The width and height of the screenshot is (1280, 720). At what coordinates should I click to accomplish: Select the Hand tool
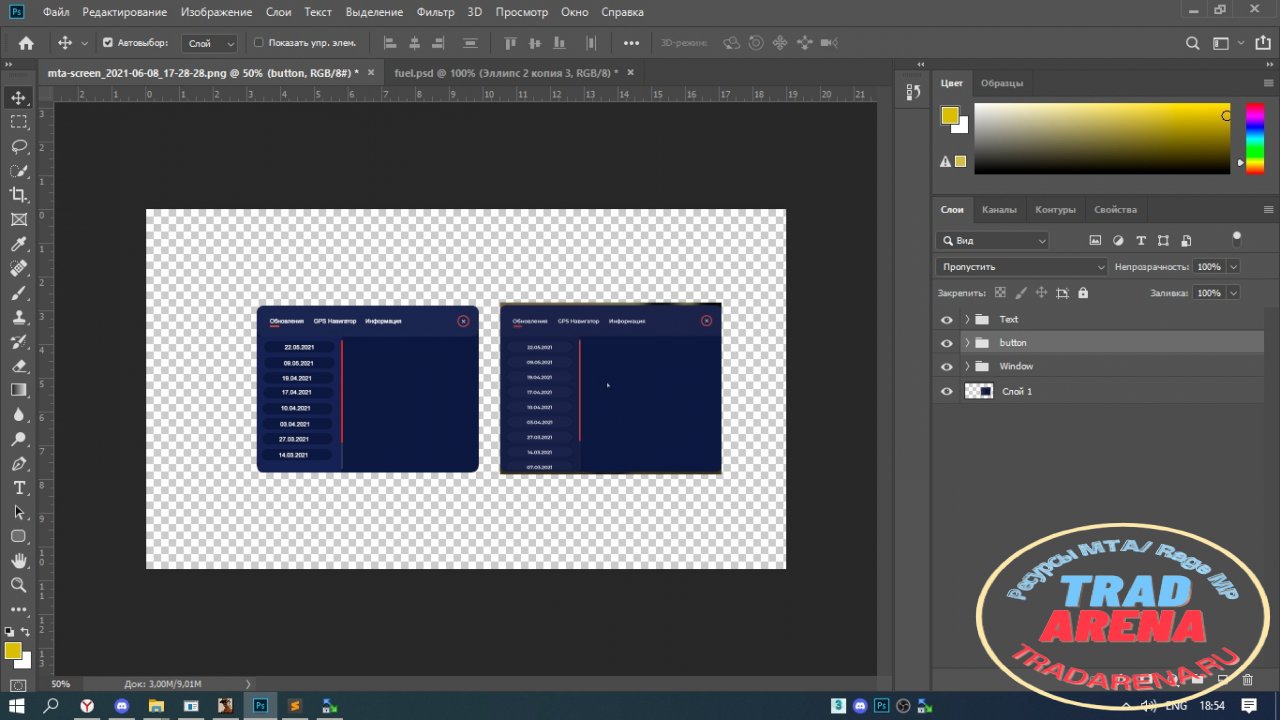(x=19, y=561)
